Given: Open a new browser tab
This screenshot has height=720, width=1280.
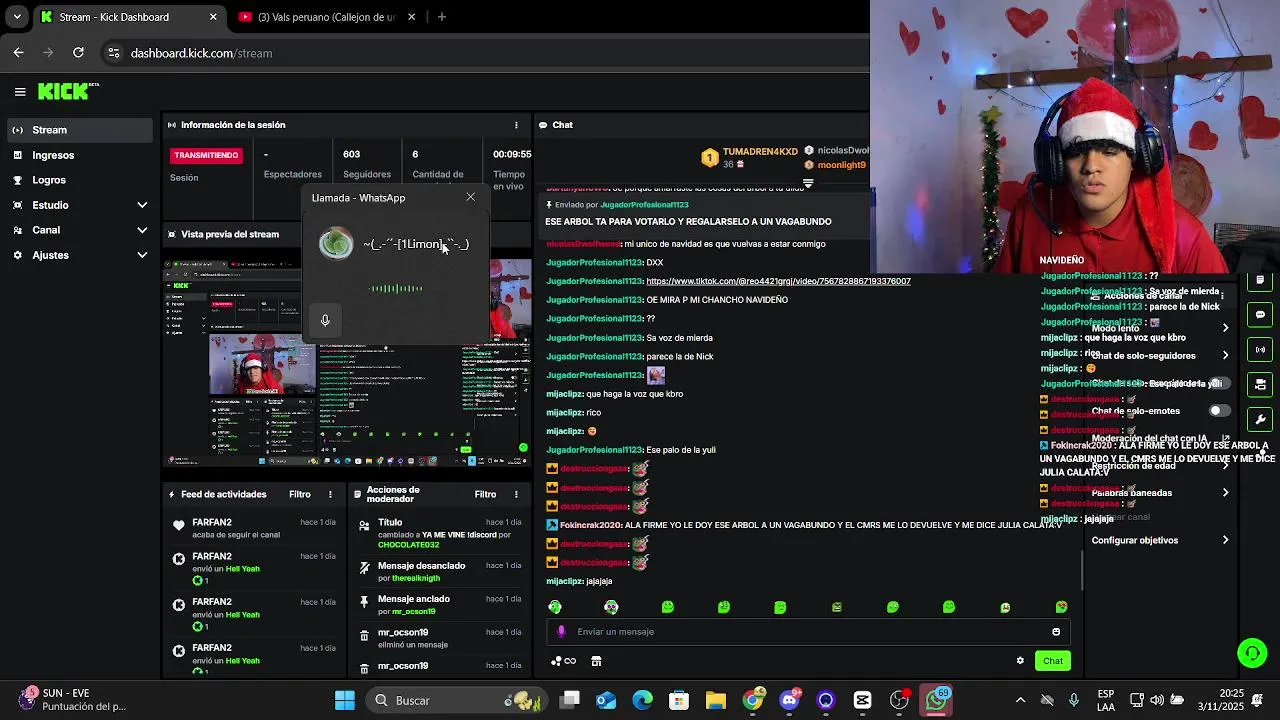Looking at the screenshot, I should [x=442, y=17].
